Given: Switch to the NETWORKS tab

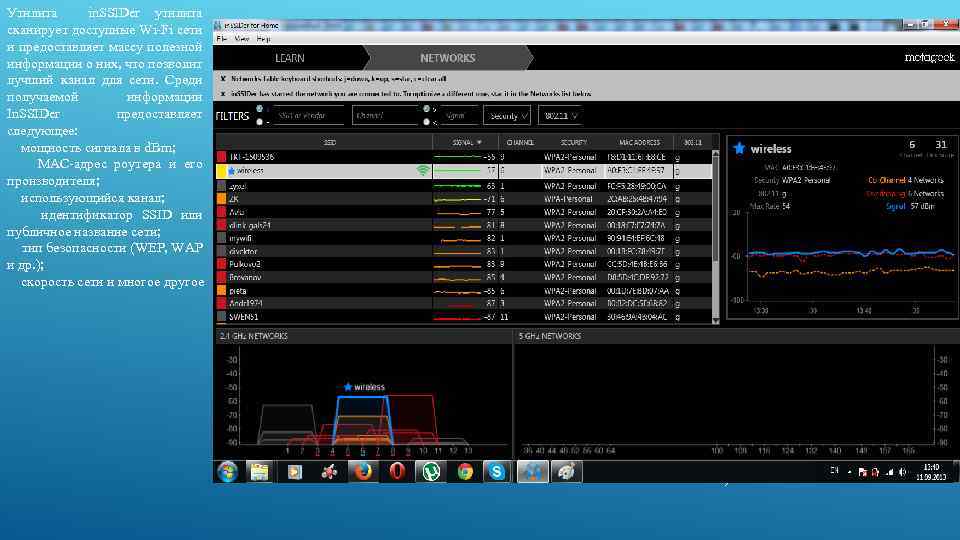Looking at the screenshot, I should click(448, 58).
